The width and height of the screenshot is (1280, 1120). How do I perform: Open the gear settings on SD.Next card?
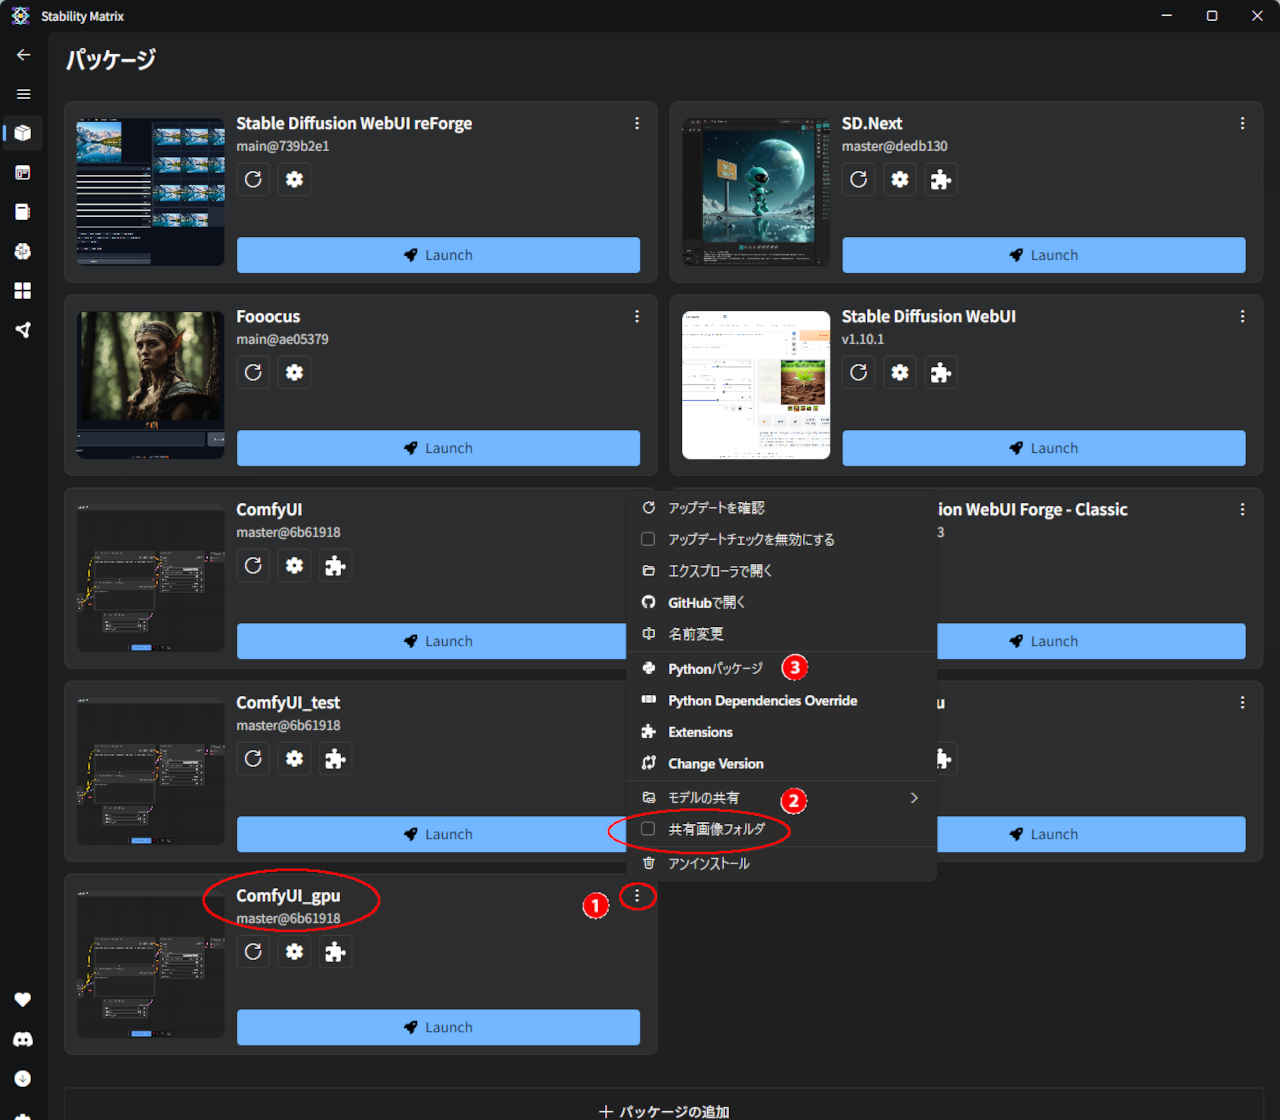[x=900, y=179]
